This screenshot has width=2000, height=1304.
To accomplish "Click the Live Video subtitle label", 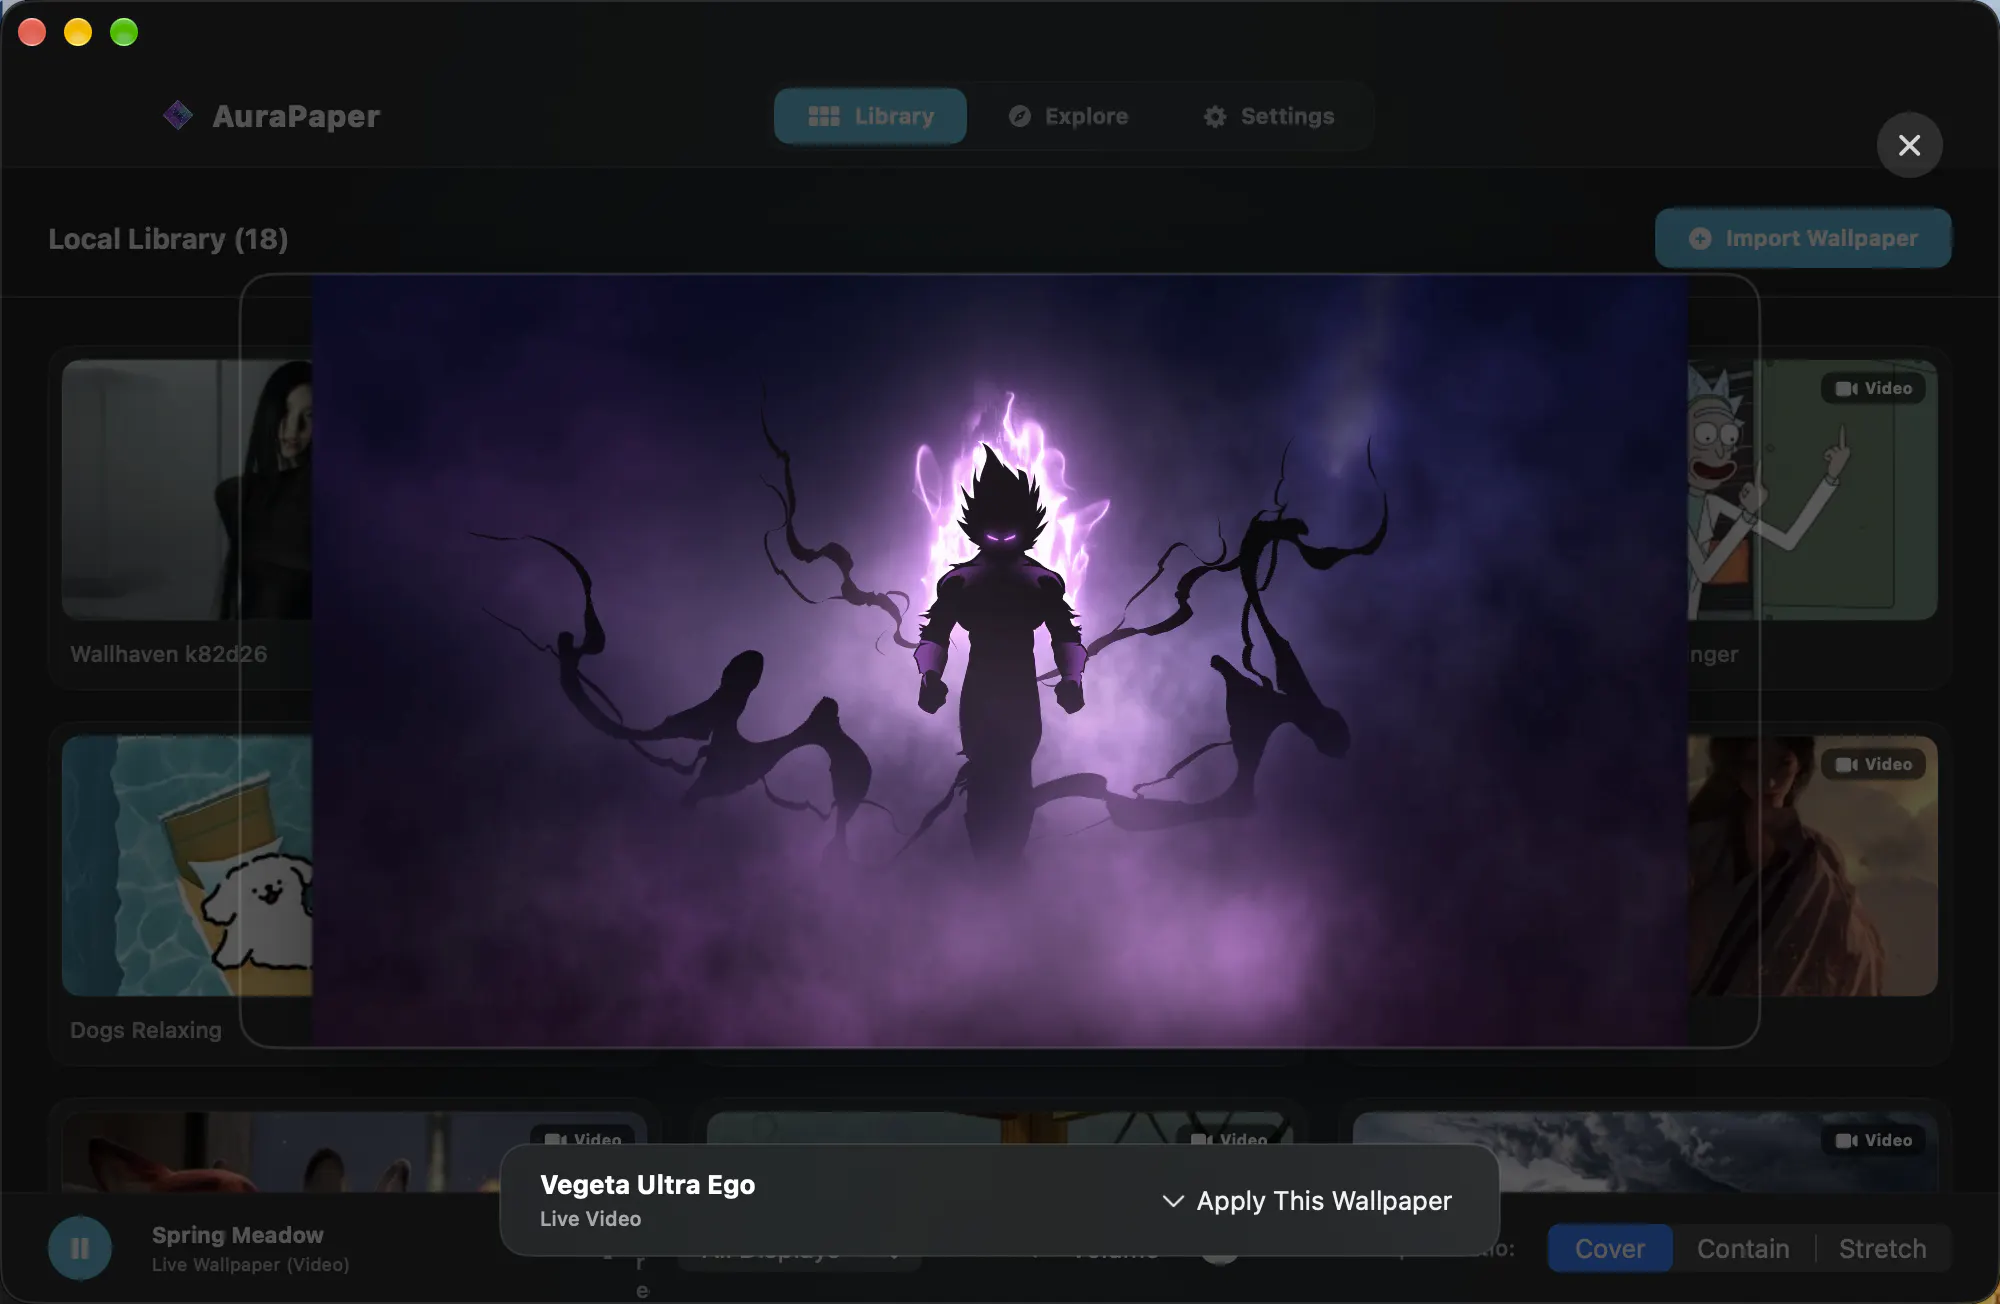I will tap(590, 1219).
